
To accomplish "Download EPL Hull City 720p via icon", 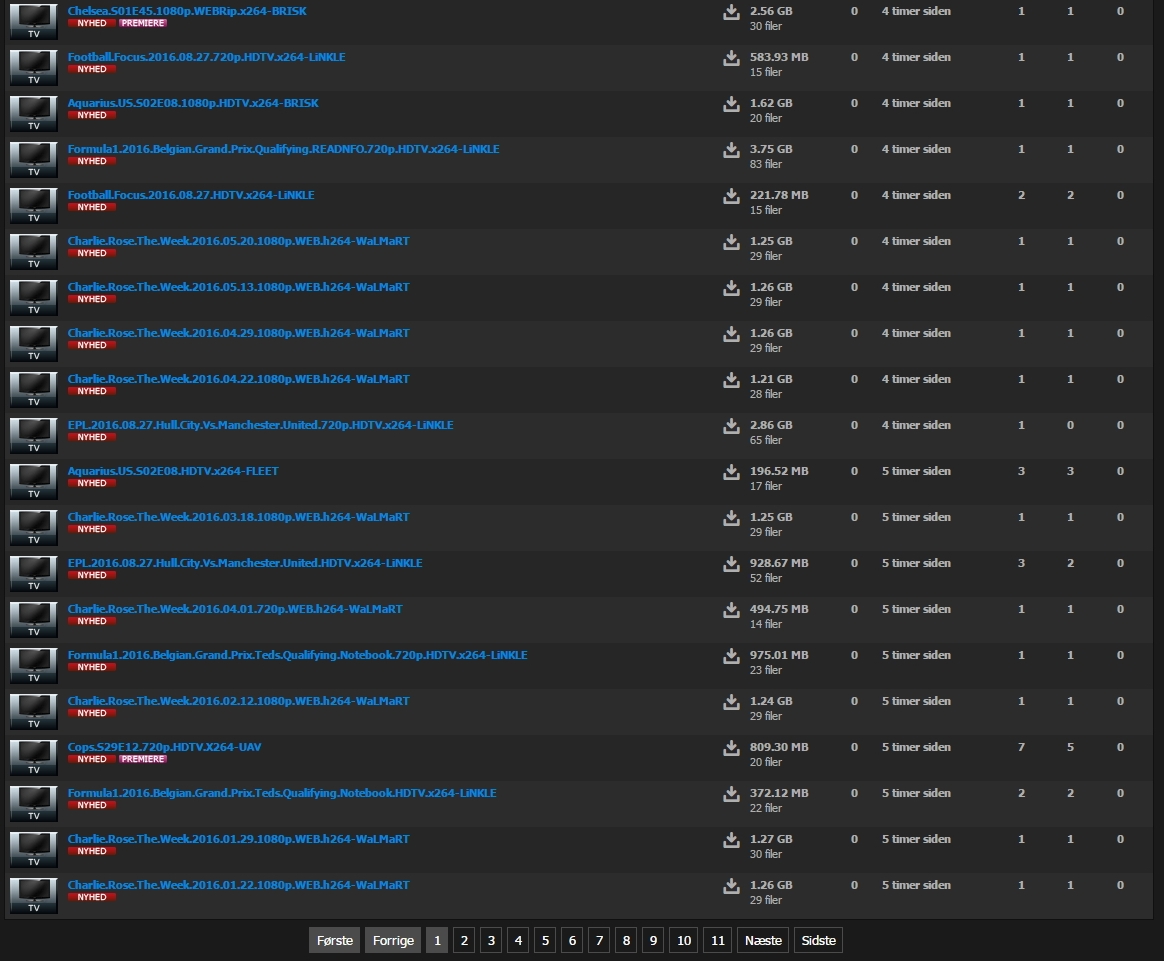I will 731,426.
